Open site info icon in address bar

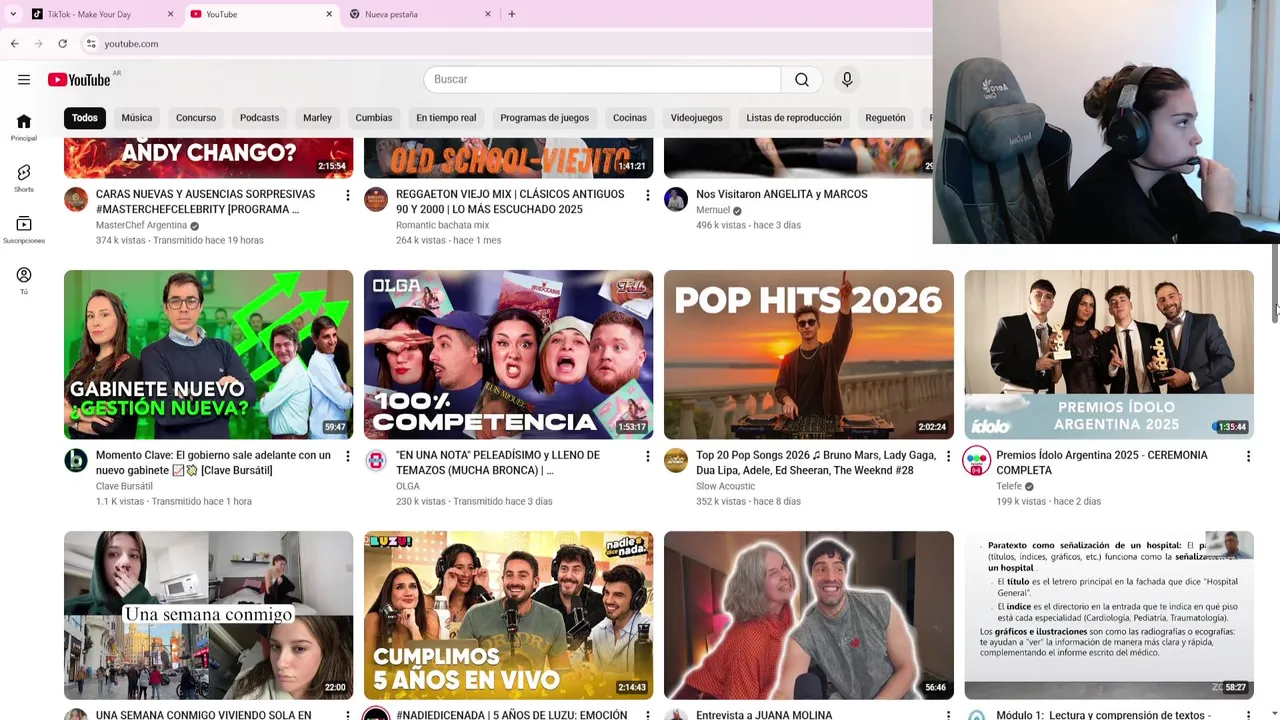pyautogui.click(x=91, y=44)
